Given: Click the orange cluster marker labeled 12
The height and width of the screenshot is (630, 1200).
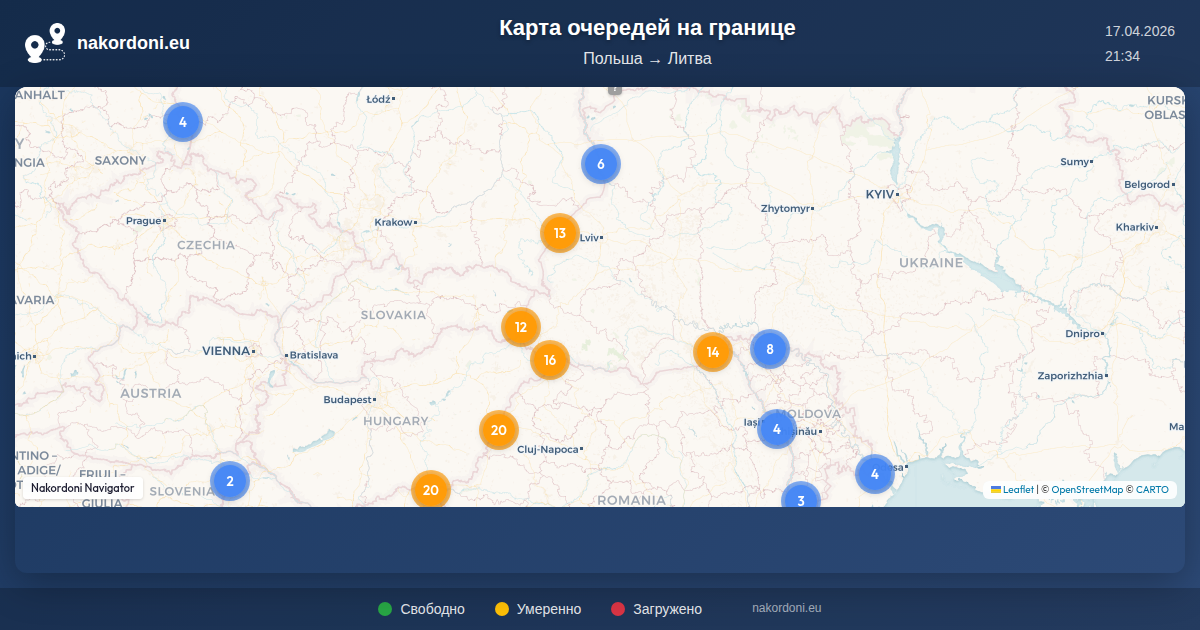Looking at the screenshot, I should pyautogui.click(x=521, y=327).
